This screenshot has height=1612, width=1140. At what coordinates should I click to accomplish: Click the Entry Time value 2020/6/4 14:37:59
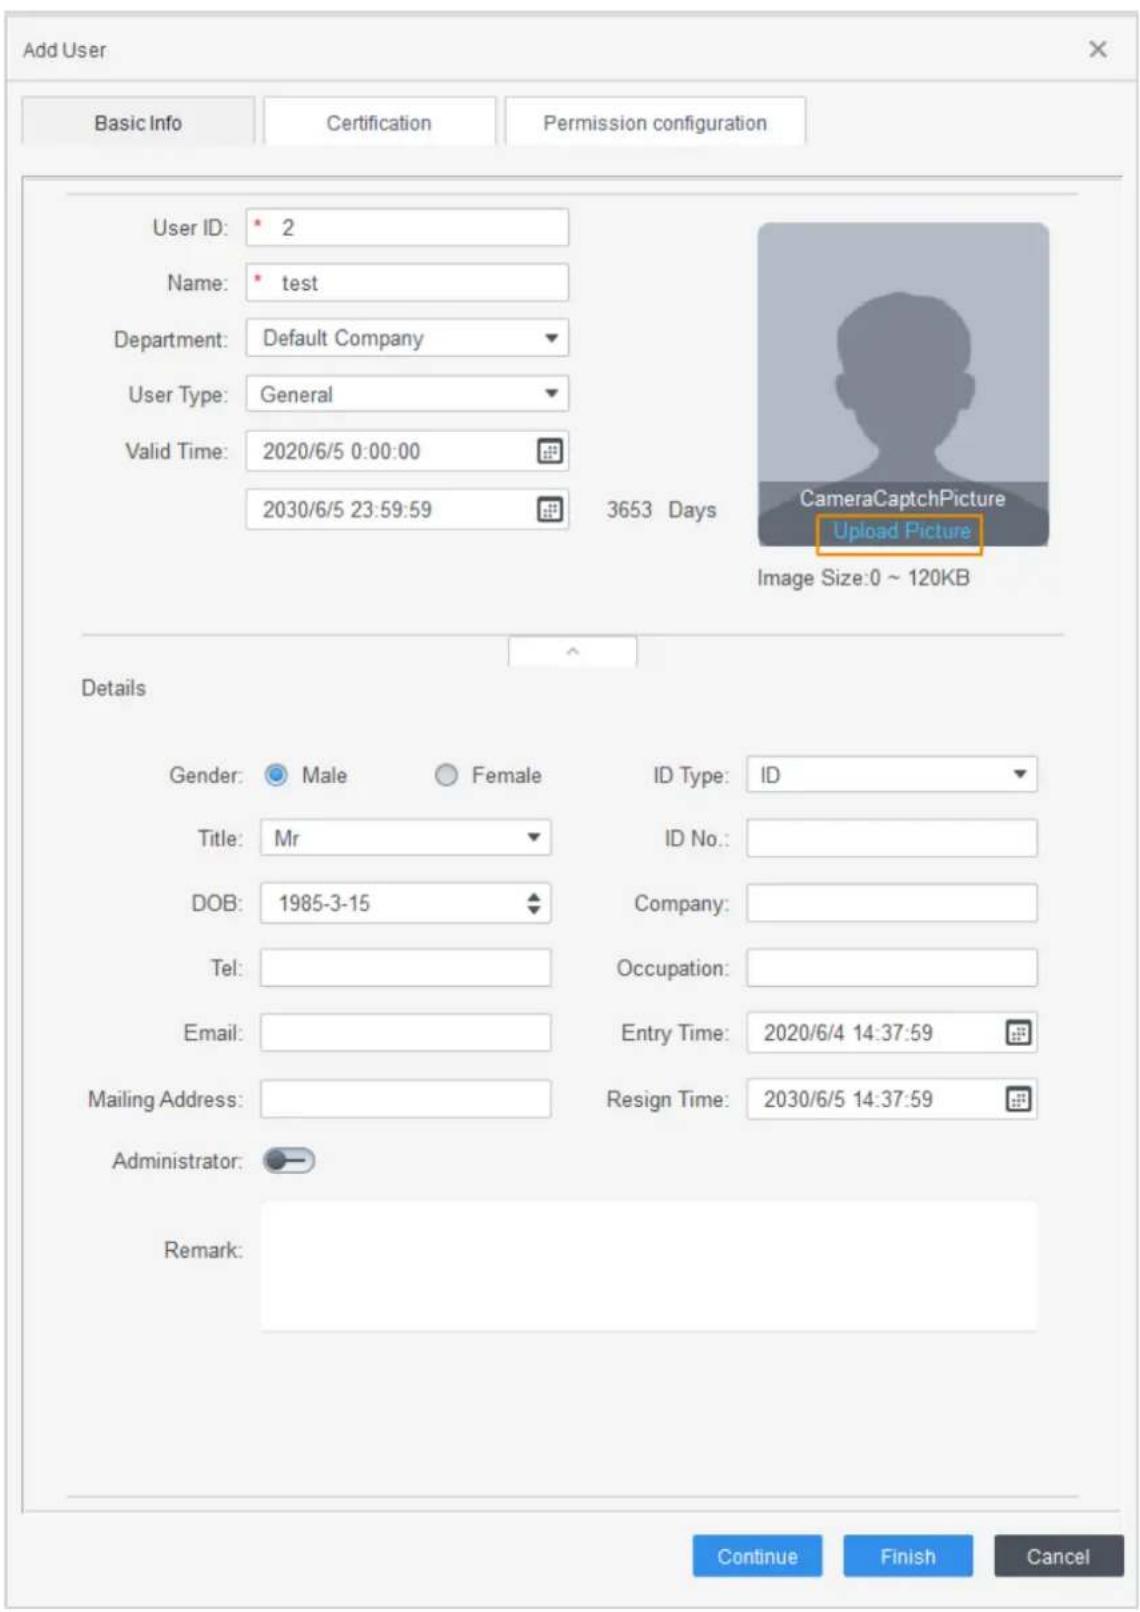click(848, 1033)
